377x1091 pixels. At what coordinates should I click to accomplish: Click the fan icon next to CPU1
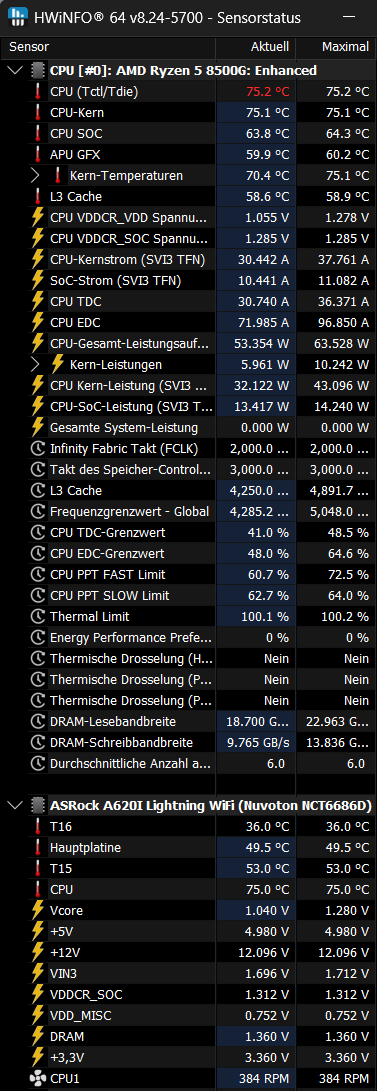pos(38,1078)
